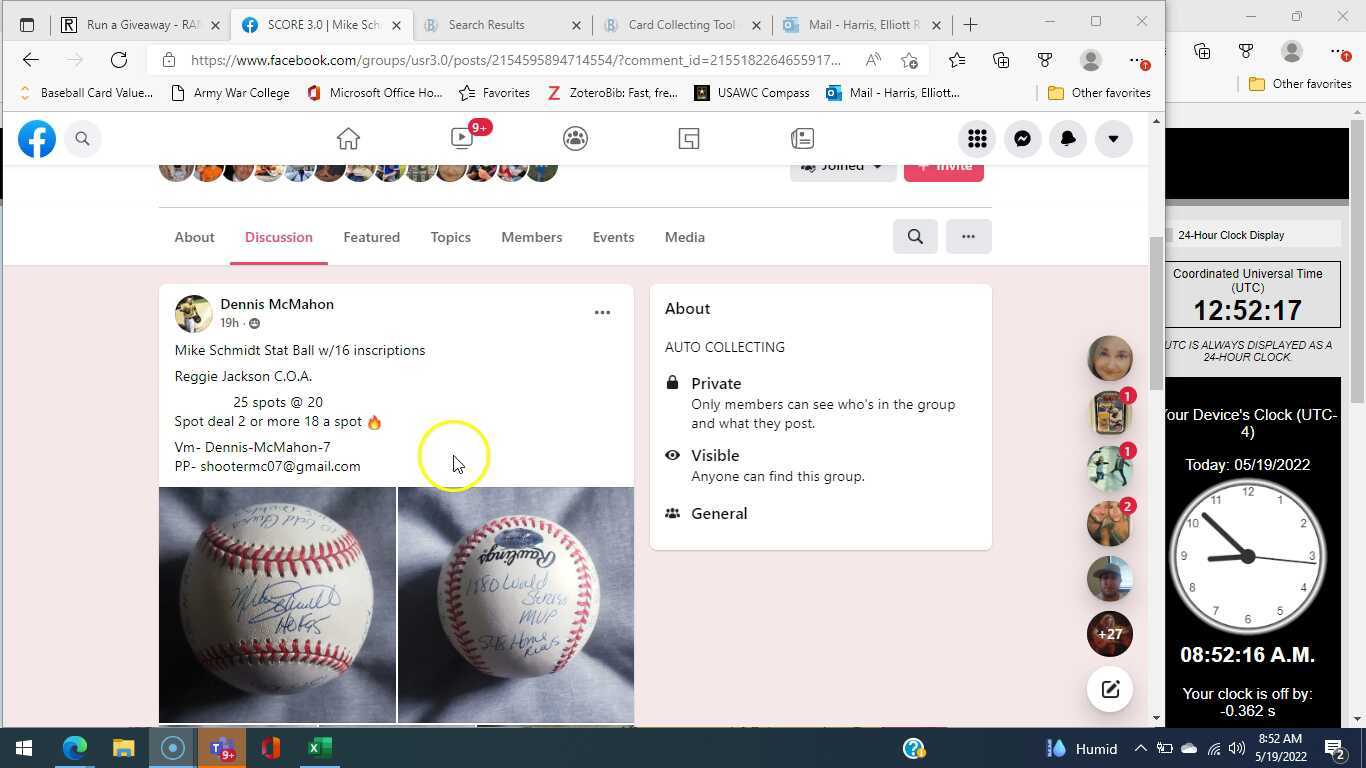Open the write post pencil icon on the right
Viewport: 1366px width, 768px height.
point(1110,689)
